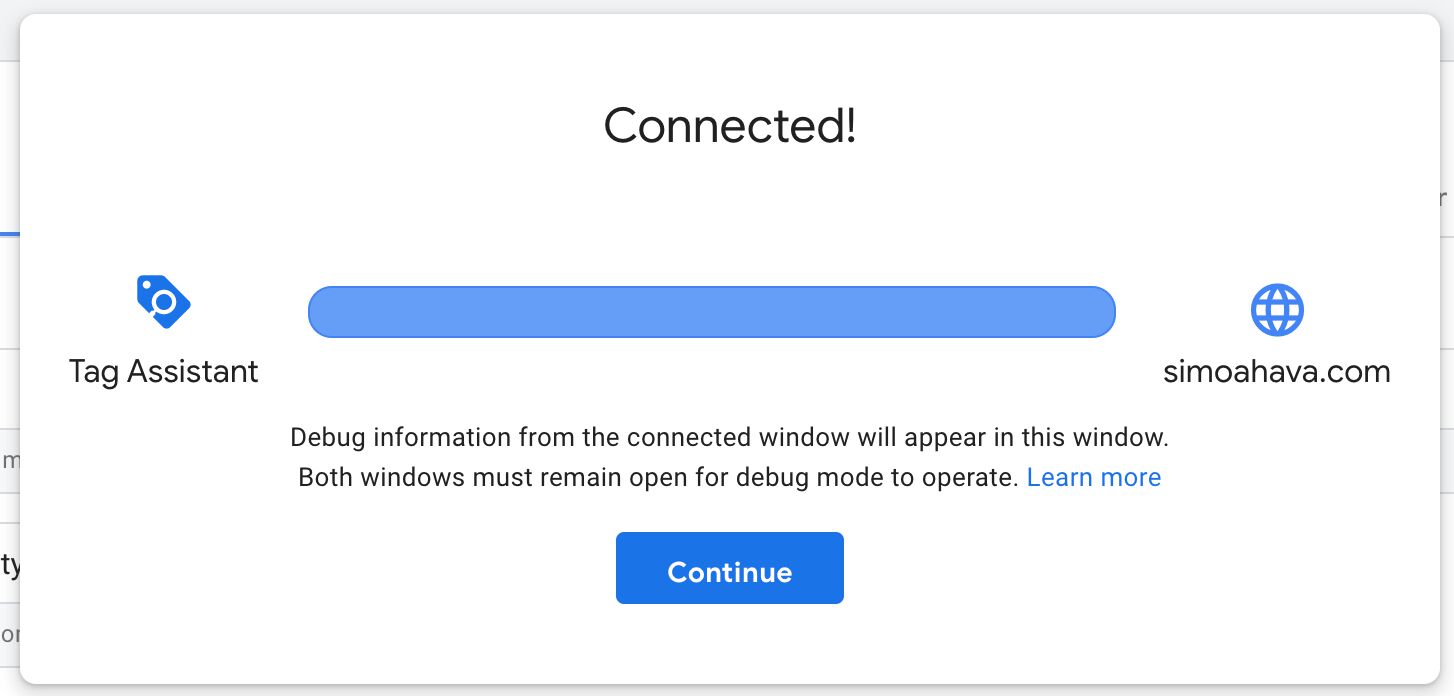This screenshot has height=696, width=1454.
Task: Click the Tag Assistant label
Action: [x=164, y=372]
